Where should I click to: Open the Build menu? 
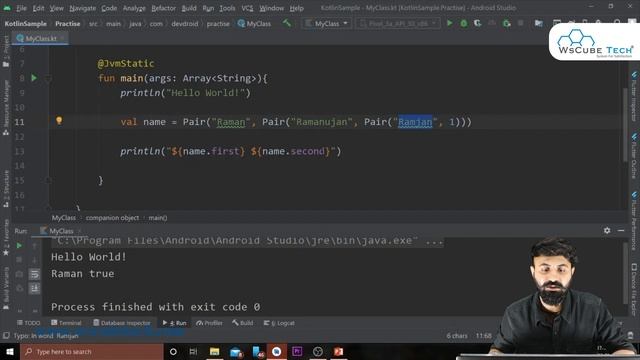pyautogui.click(x=189, y=8)
